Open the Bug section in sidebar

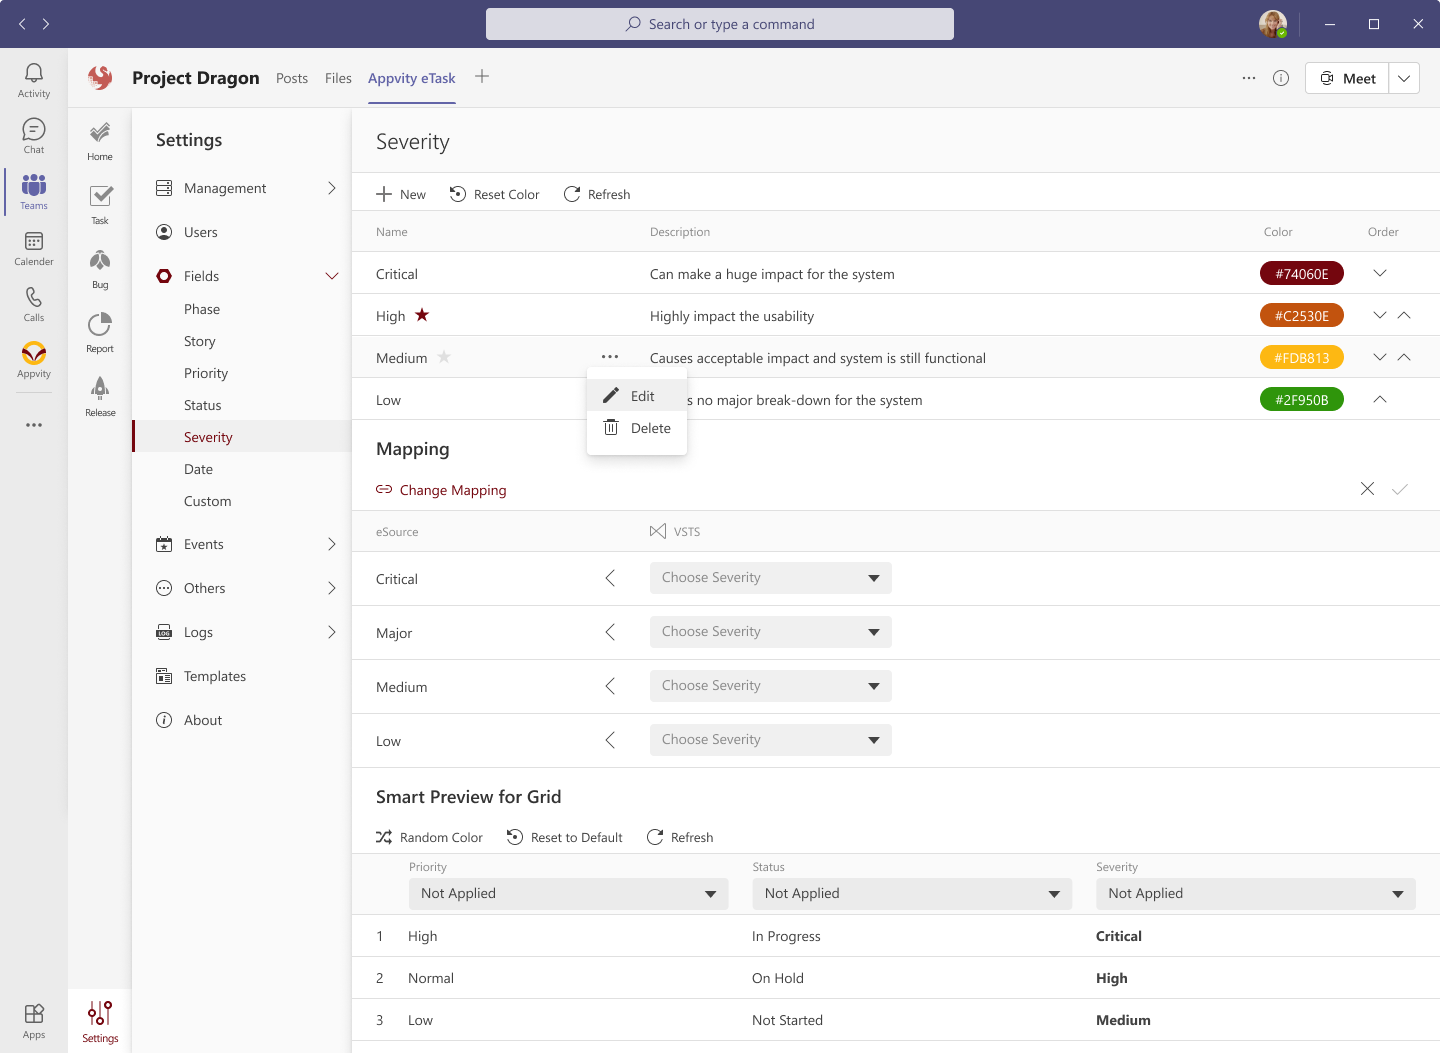tap(100, 269)
